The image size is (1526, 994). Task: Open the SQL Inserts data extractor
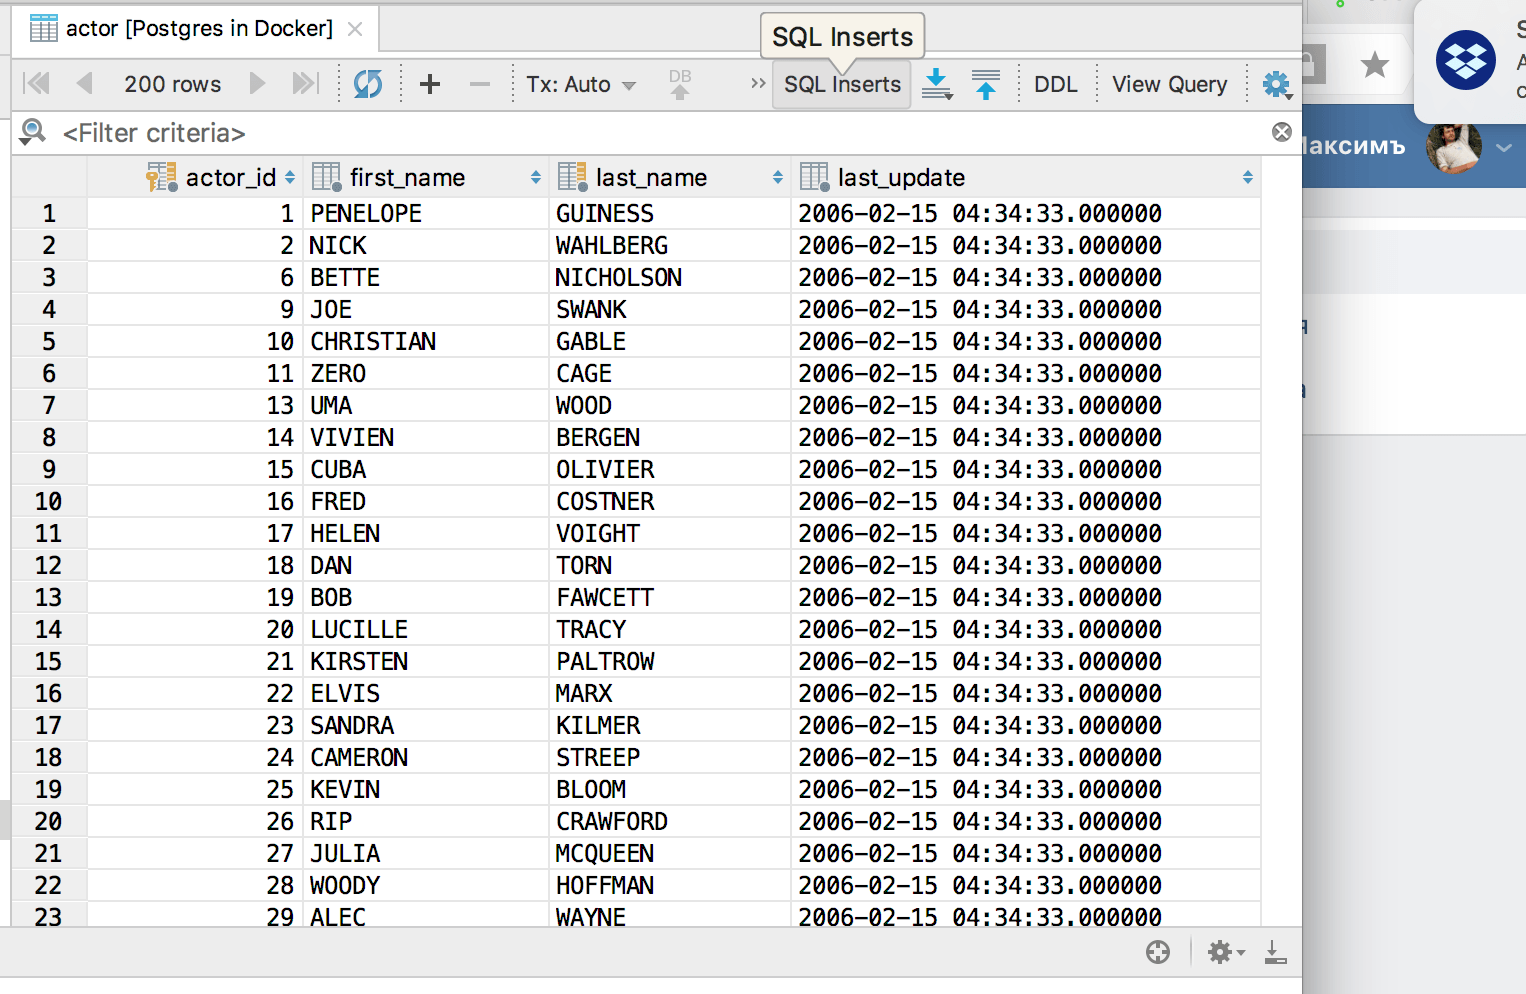click(842, 84)
